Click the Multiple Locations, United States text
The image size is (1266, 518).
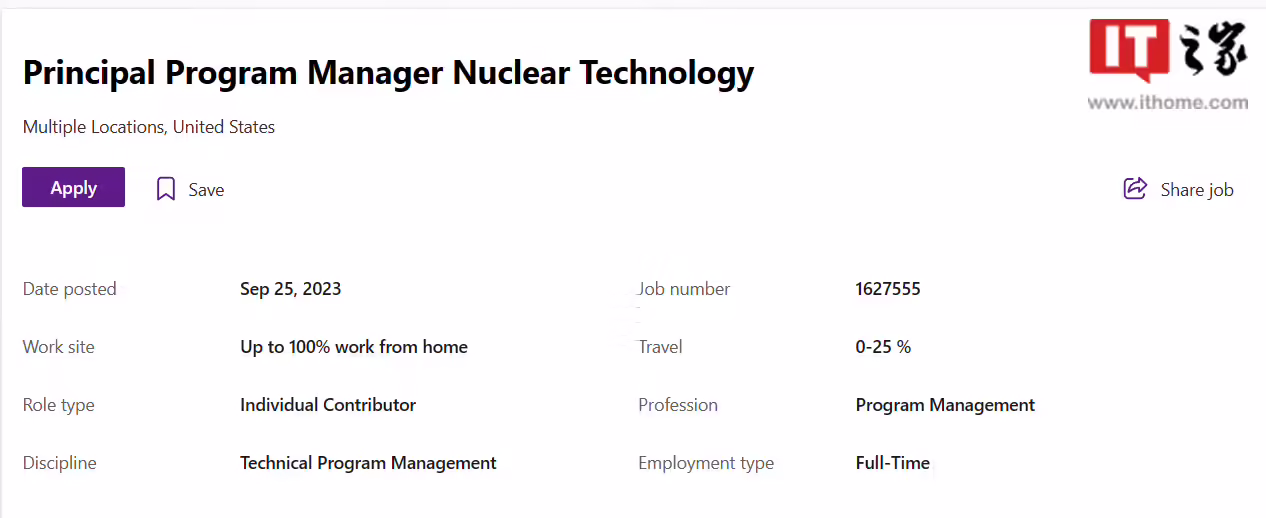coord(149,127)
